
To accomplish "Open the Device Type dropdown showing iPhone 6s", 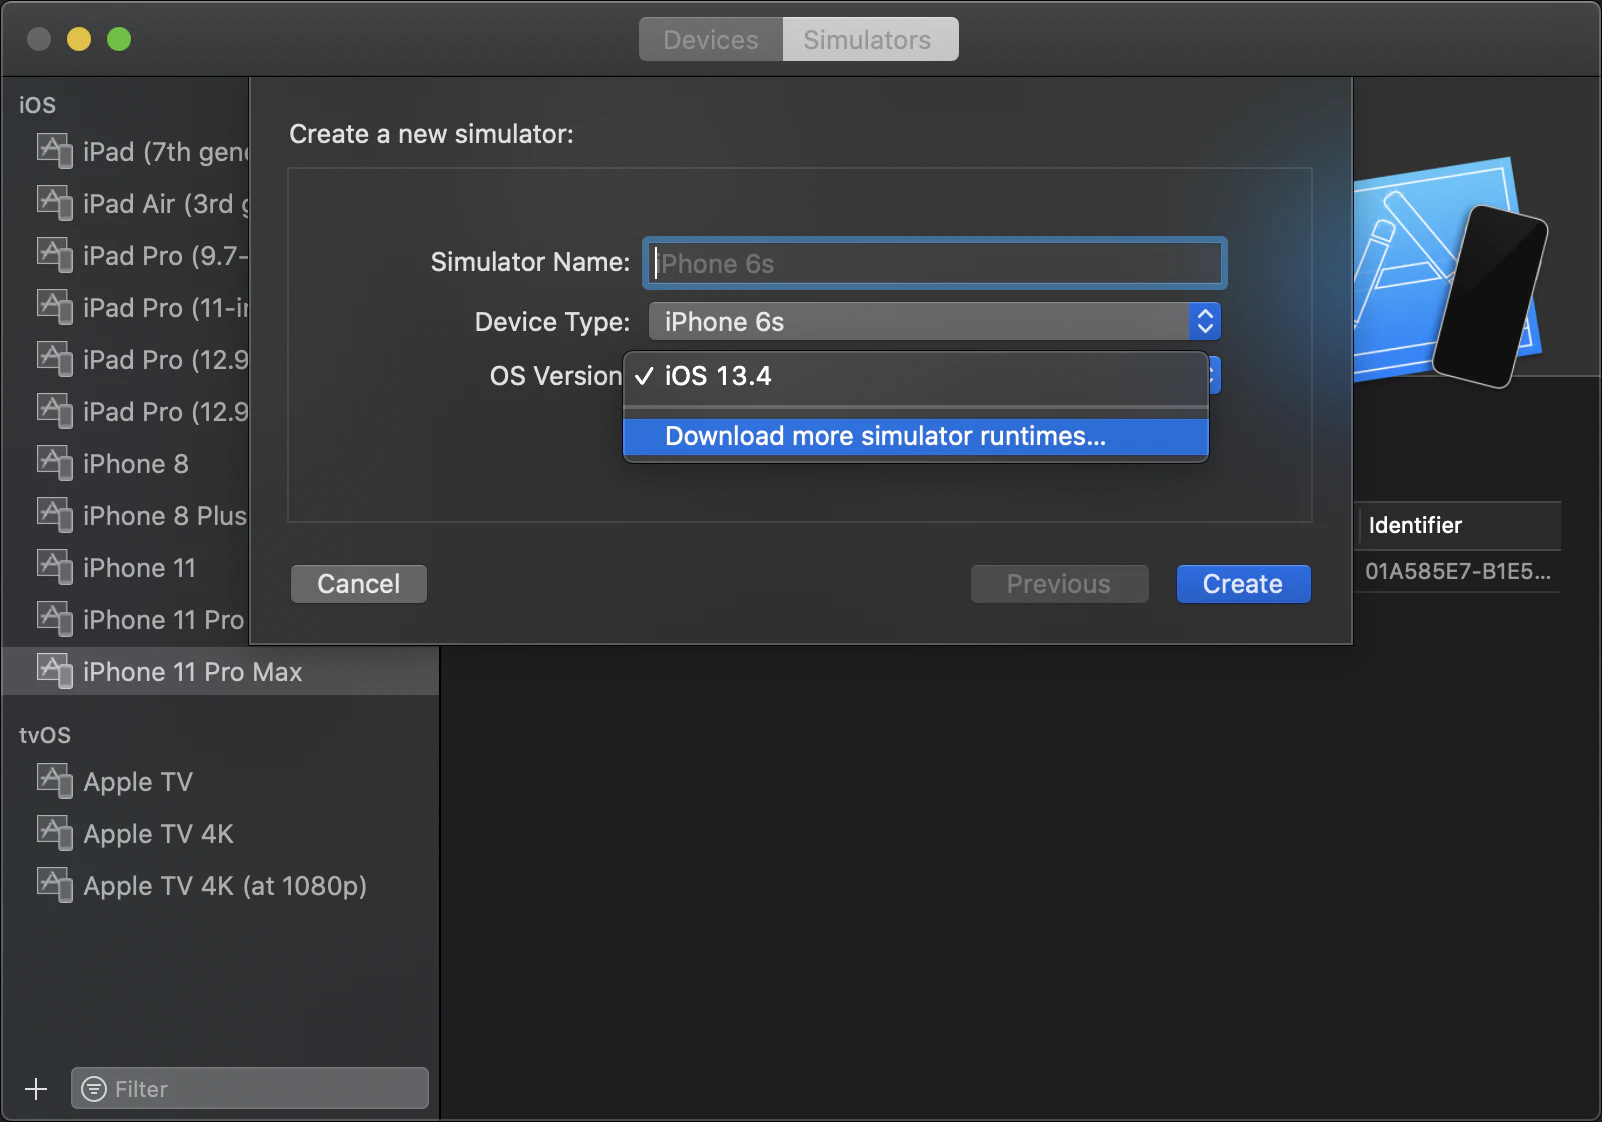I will 934,322.
